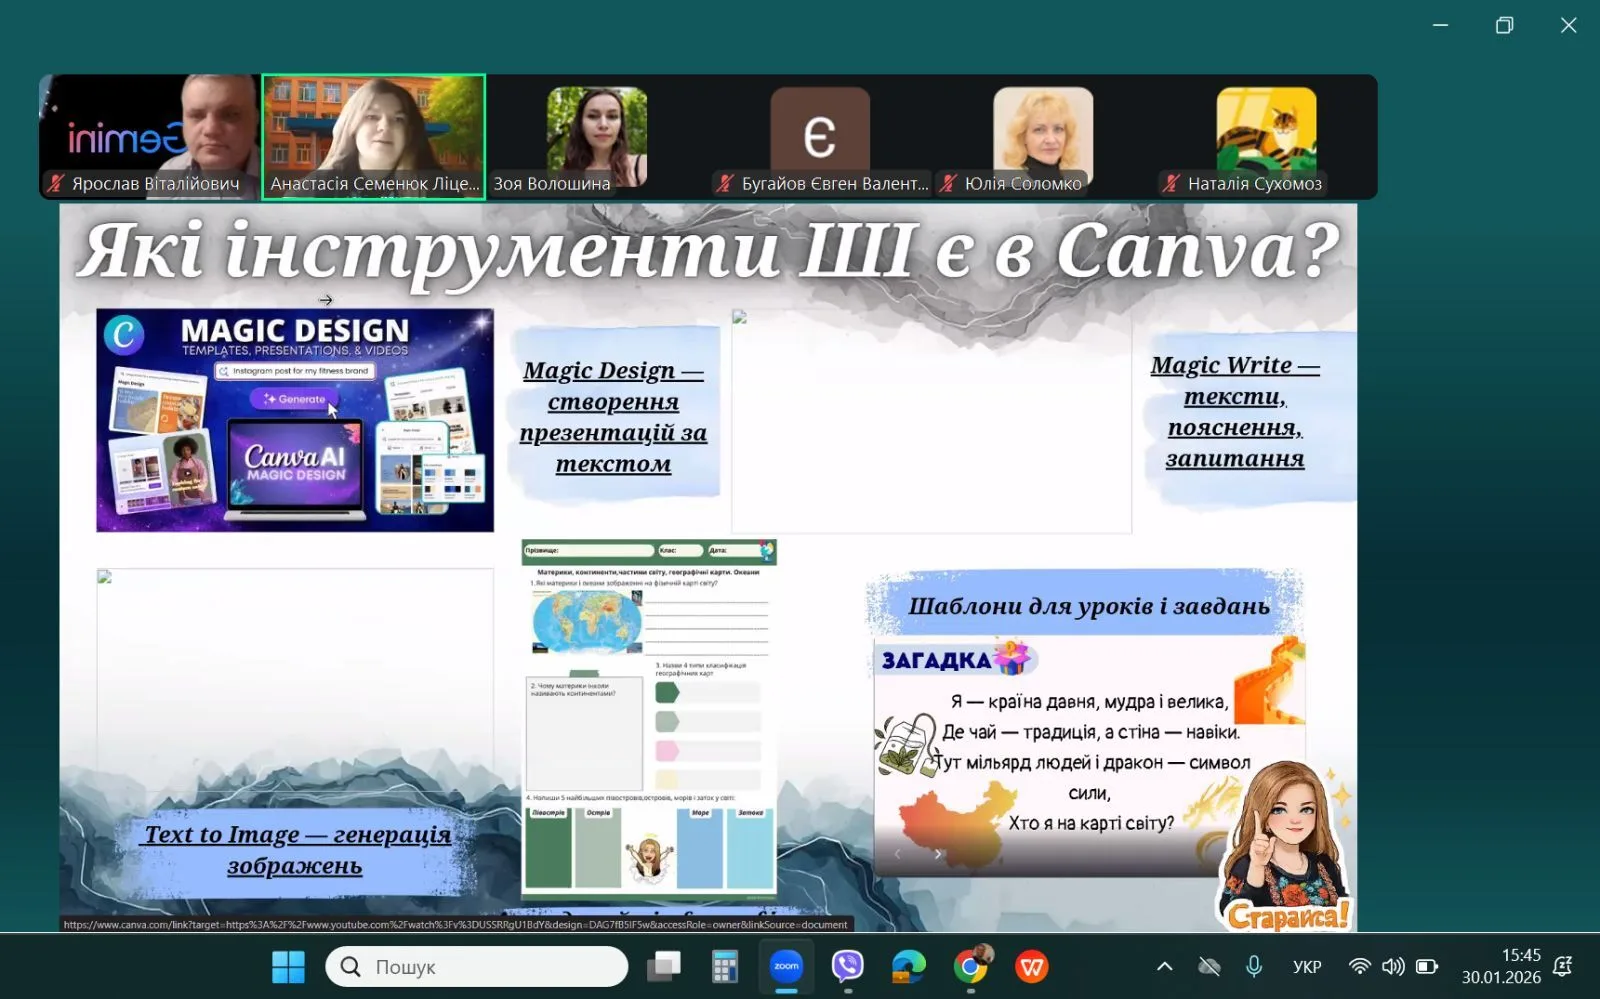Select Анастасія Семенюк's highlighted video tile
The image size is (1600, 999).
pos(374,137)
